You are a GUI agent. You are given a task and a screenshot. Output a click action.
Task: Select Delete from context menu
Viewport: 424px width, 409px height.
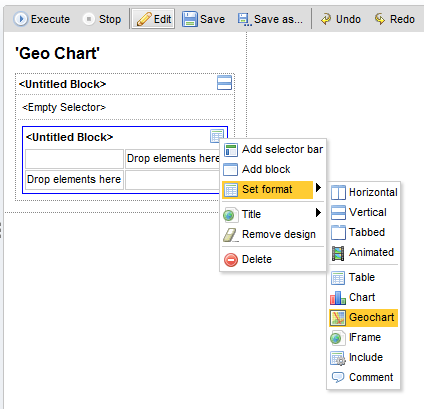point(273,259)
